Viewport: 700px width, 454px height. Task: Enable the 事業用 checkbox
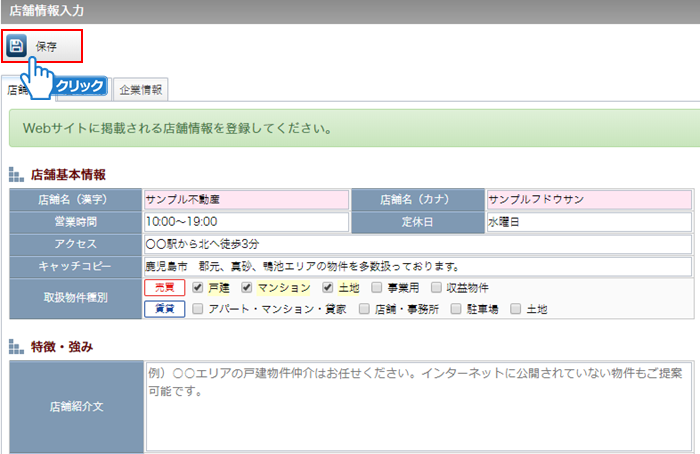point(376,288)
